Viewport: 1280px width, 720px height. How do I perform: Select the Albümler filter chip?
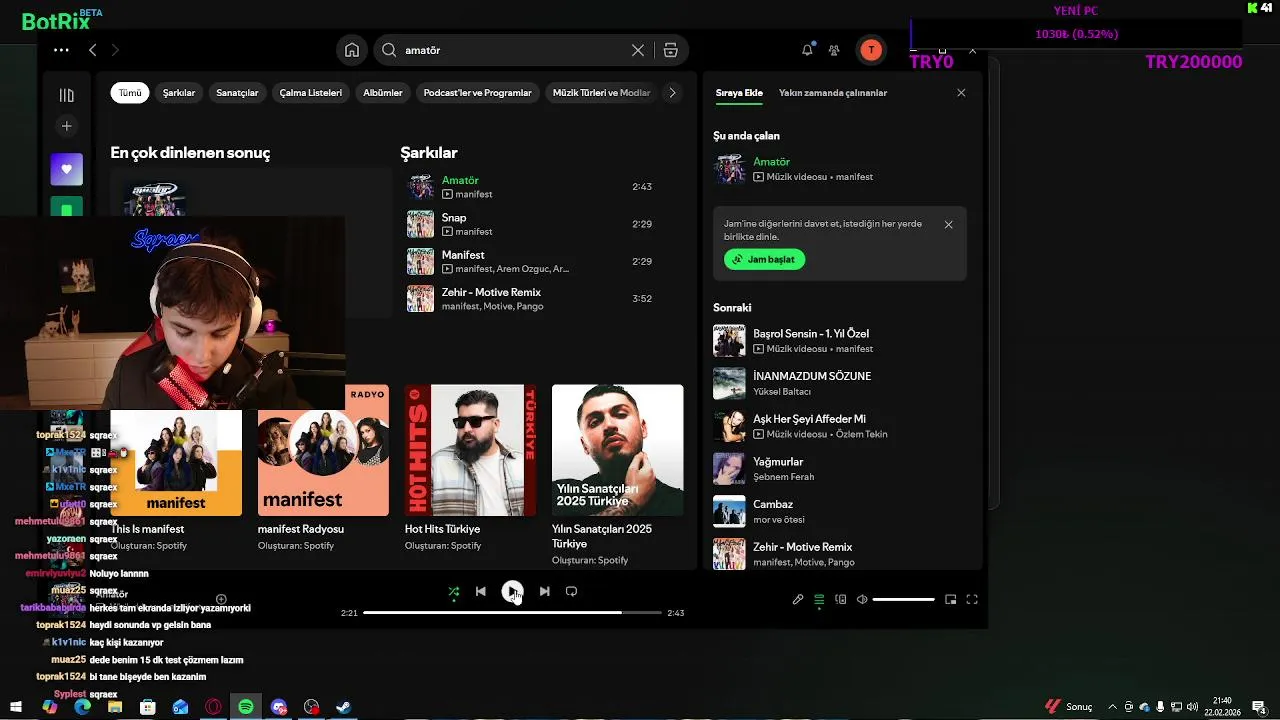(x=383, y=93)
